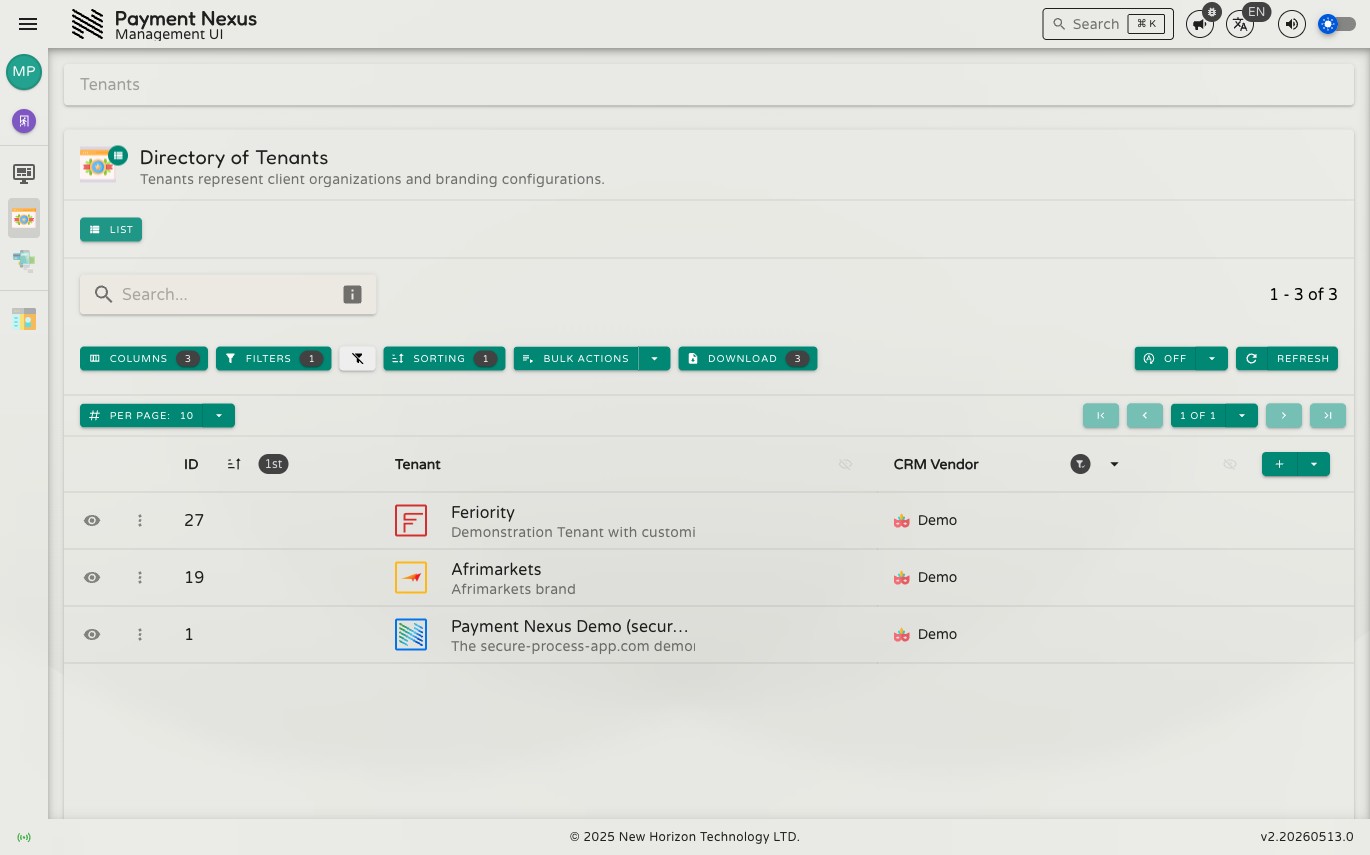Go to the previous page
Screen dimensions: 1370x855
[1145, 415]
